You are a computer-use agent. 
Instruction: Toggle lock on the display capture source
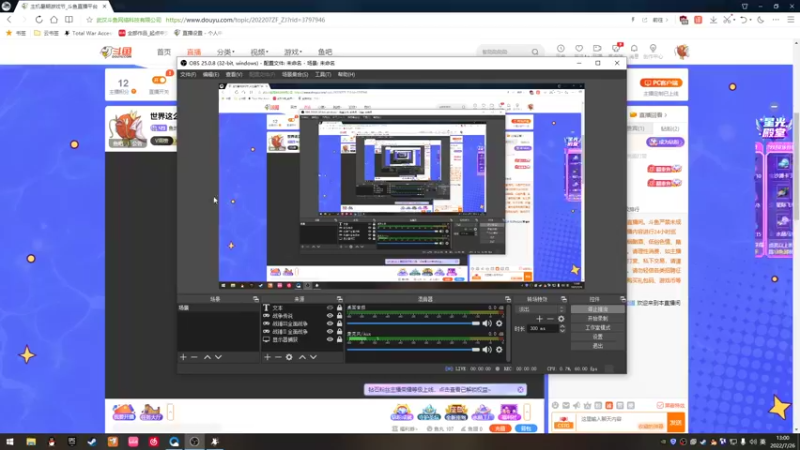coord(339,339)
